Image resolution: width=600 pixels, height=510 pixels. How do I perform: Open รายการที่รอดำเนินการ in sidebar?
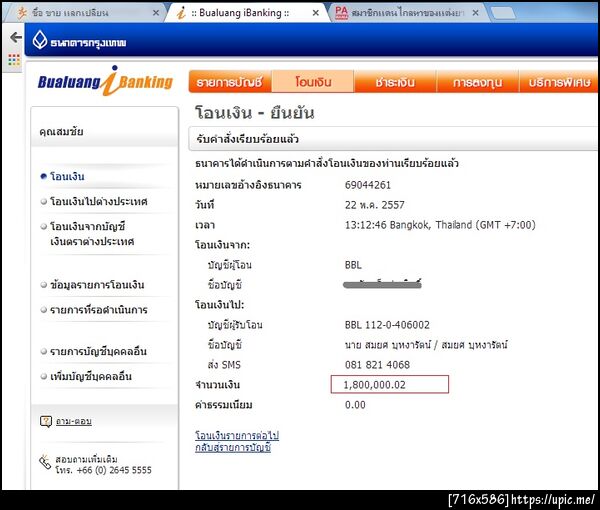(99, 310)
